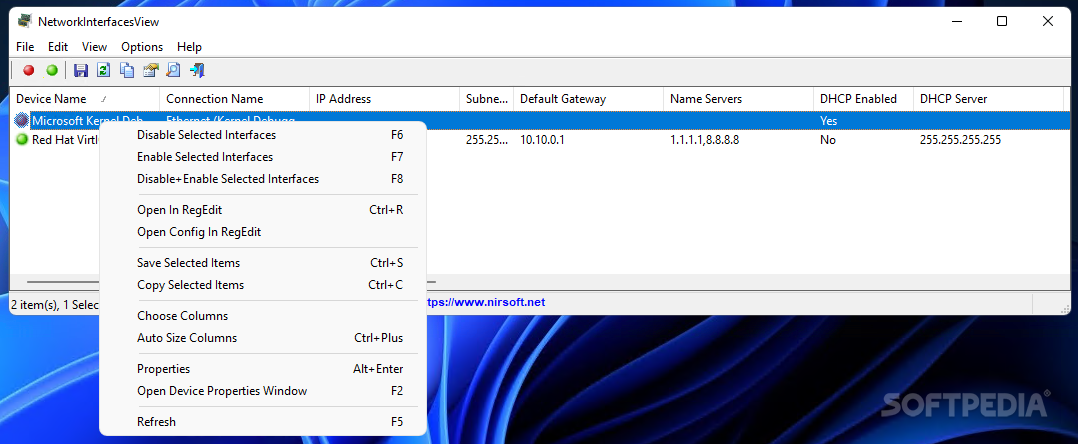Sort by the Default Gateway column header
The image size is (1078, 444).
pos(588,99)
